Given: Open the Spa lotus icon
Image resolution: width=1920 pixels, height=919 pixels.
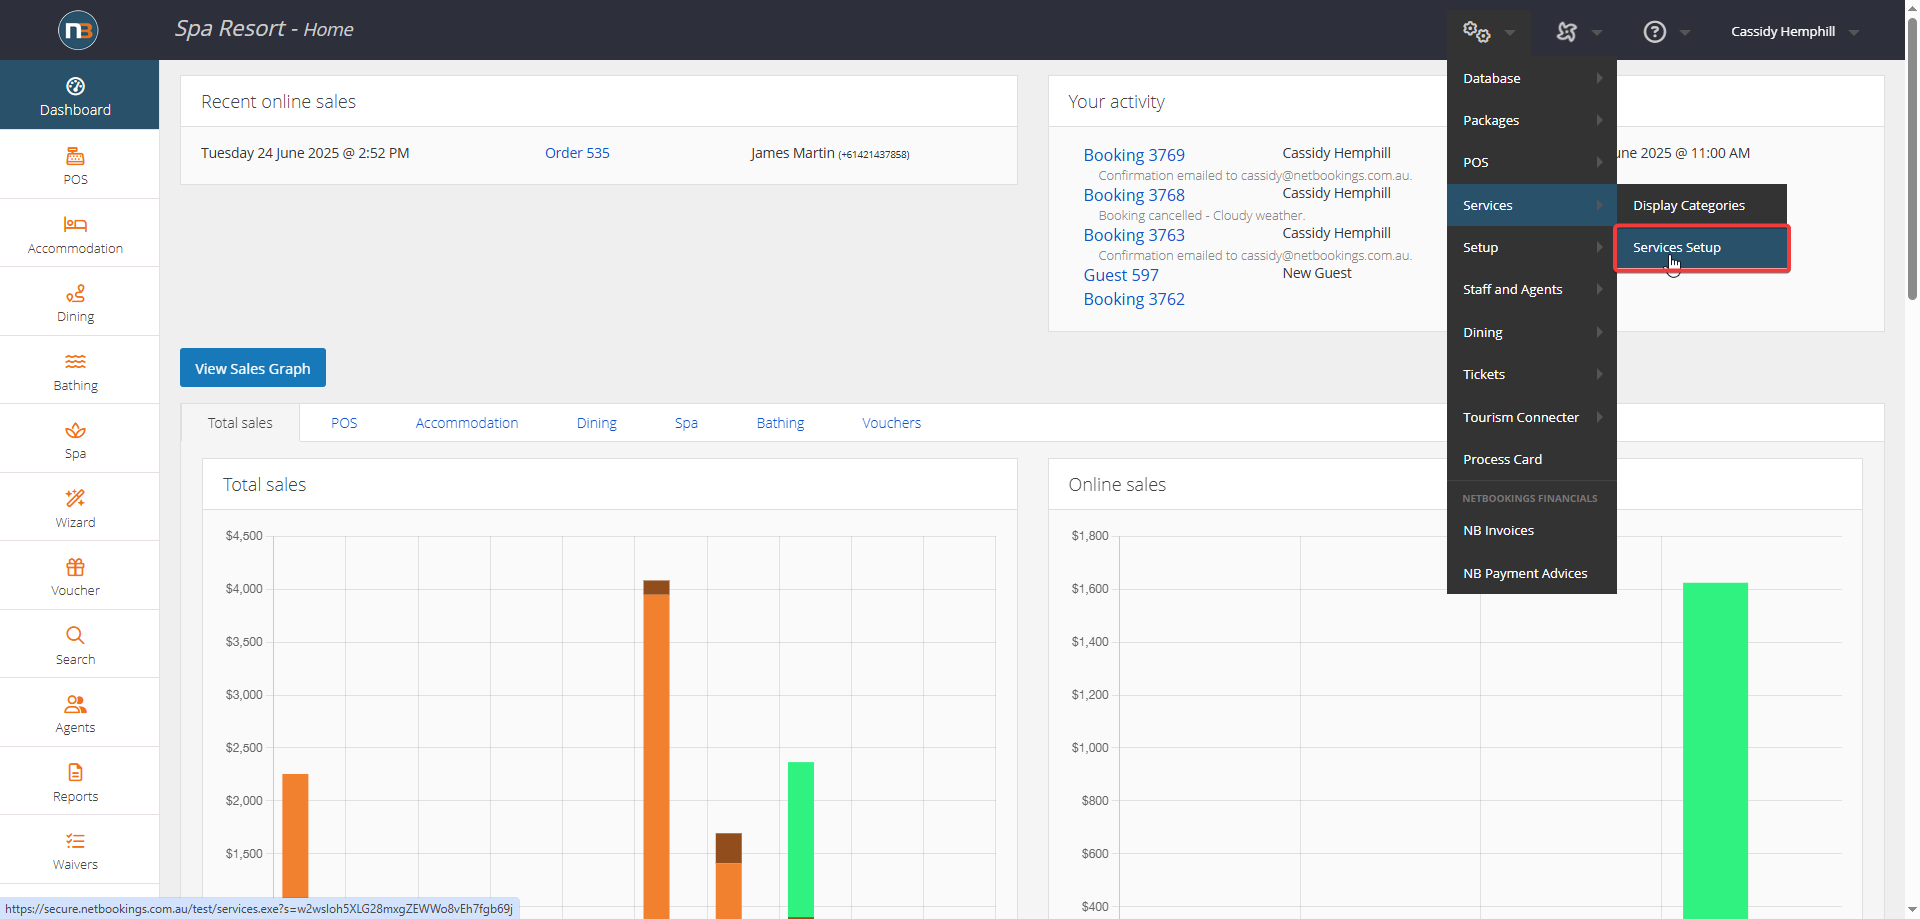Looking at the screenshot, I should point(75,430).
